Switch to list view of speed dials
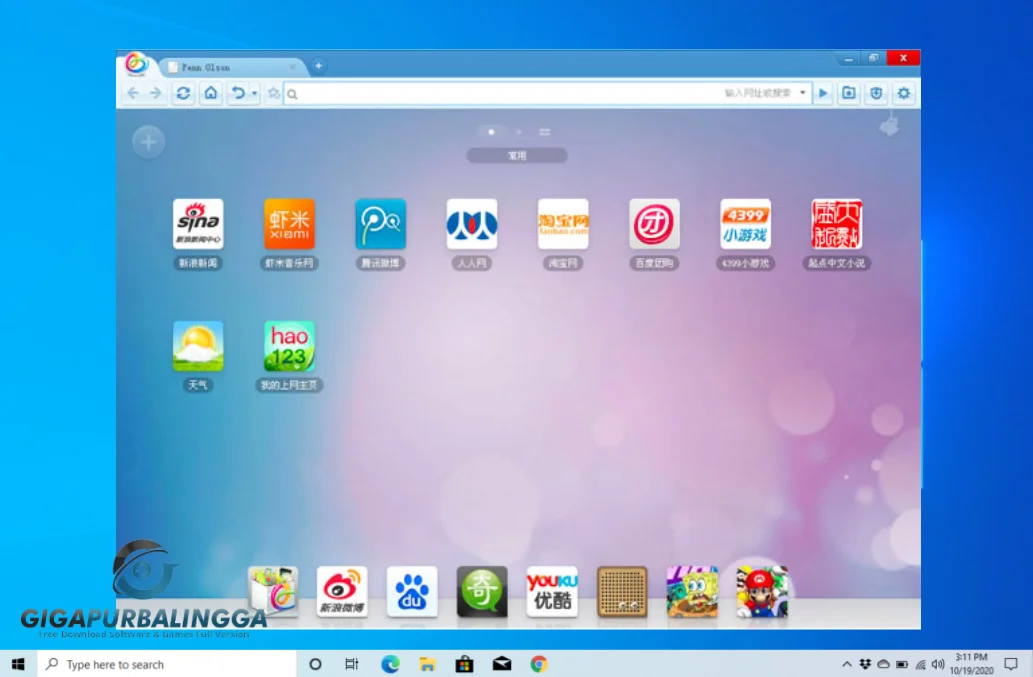1033x677 pixels. (x=543, y=131)
